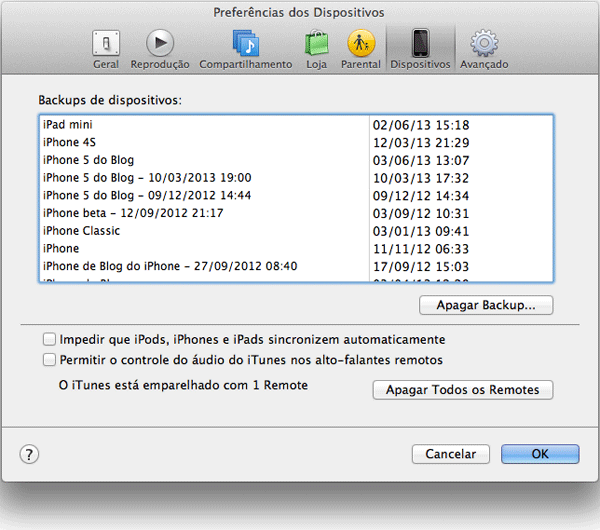
Task: Toggle Permitir o controle do áudio checkbox
Action: 49,360
